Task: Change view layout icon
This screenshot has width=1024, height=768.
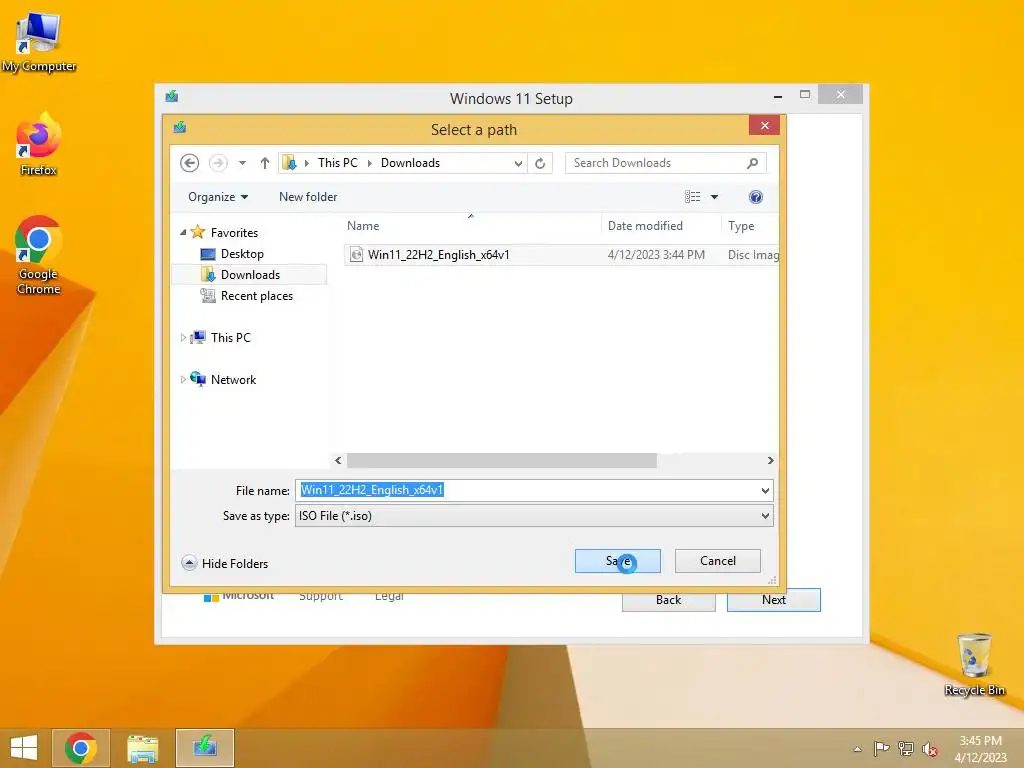Action: [692, 197]
